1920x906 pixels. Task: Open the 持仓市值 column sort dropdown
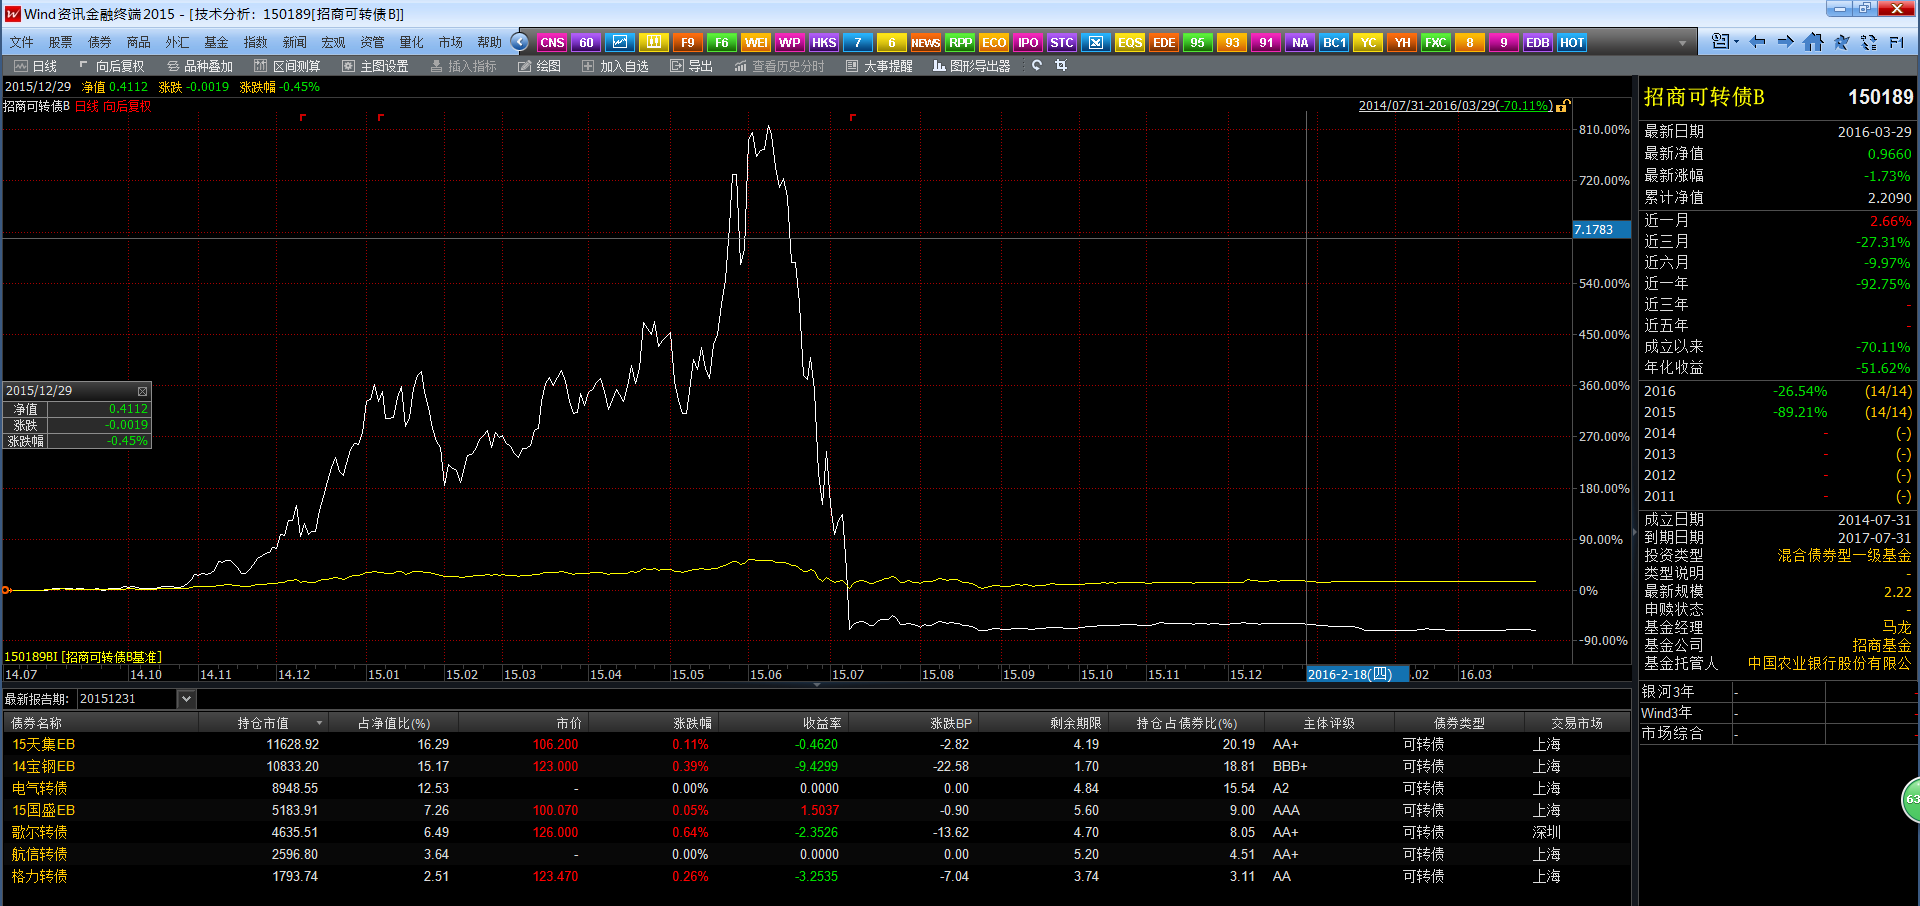[x=320, y=723]
